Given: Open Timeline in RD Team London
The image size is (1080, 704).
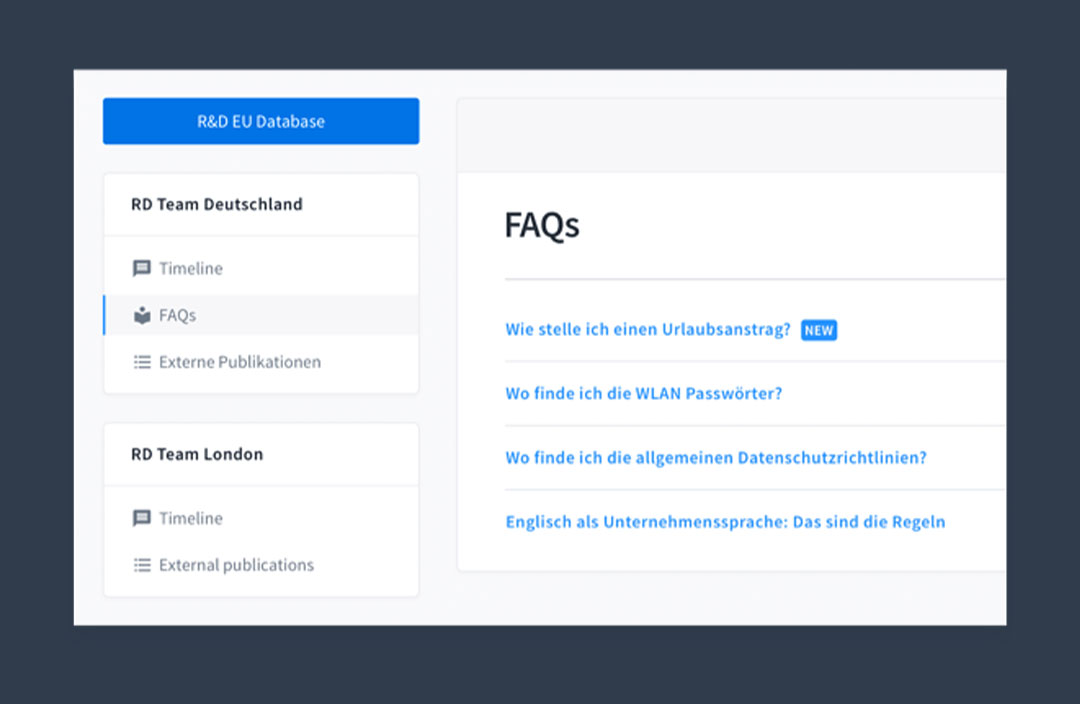Looking at the screenshot, I should [x=261, y=518].
